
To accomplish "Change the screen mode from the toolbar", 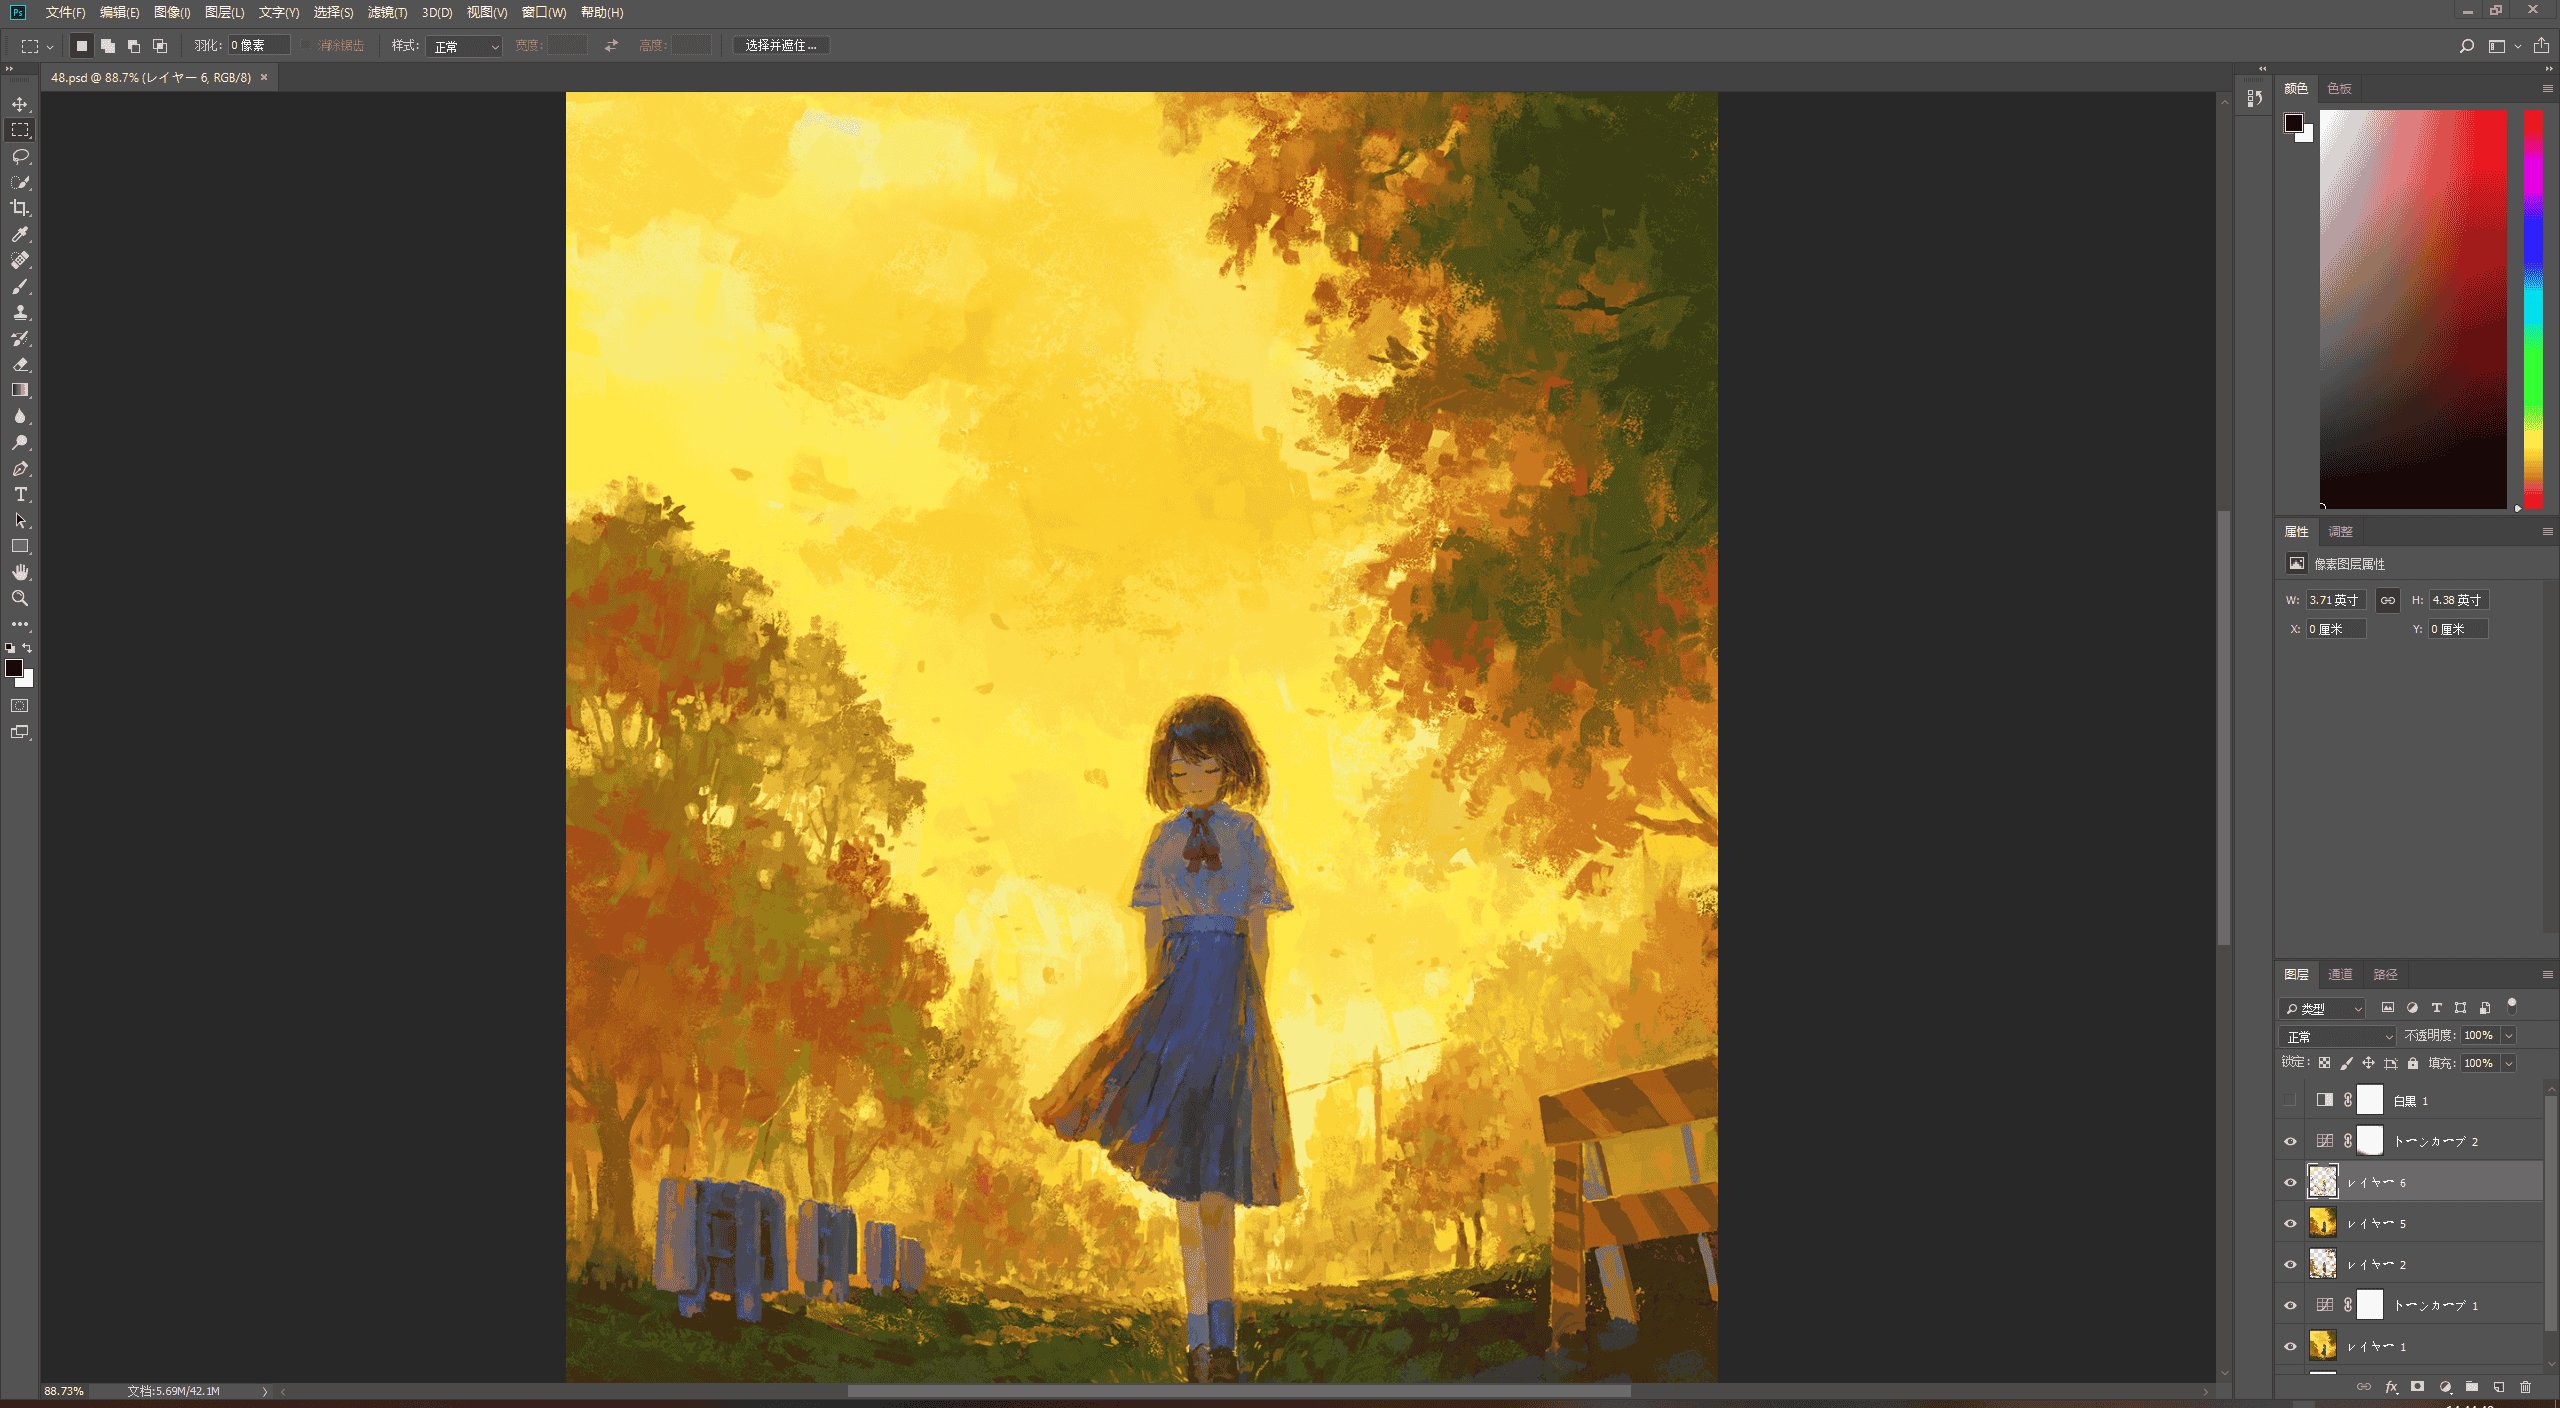I will (x=20, y=732).
